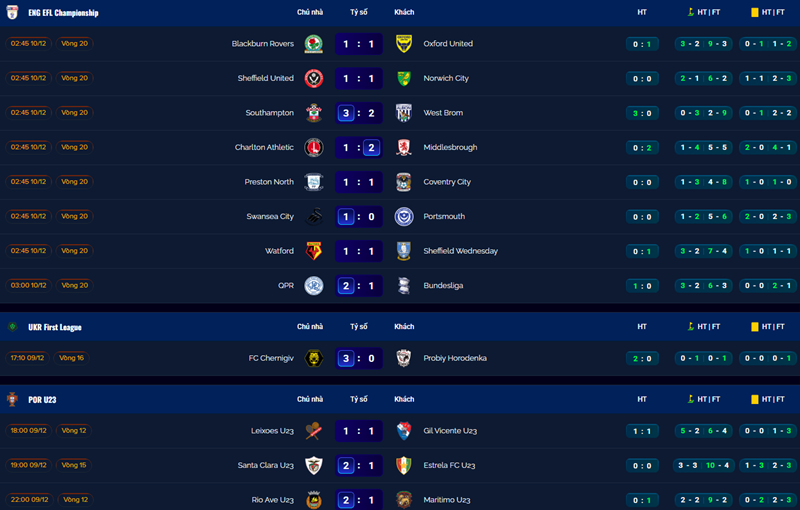Click the Watford club badge
800x510 pixels.
[x=314, y=251]
